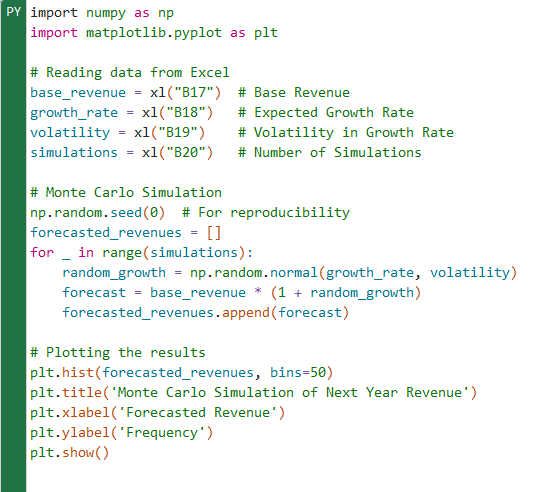This screenshot has height=492, width=534.
Task: Click the xl("B17") cell reference
Action: click(x=186, y=93)
